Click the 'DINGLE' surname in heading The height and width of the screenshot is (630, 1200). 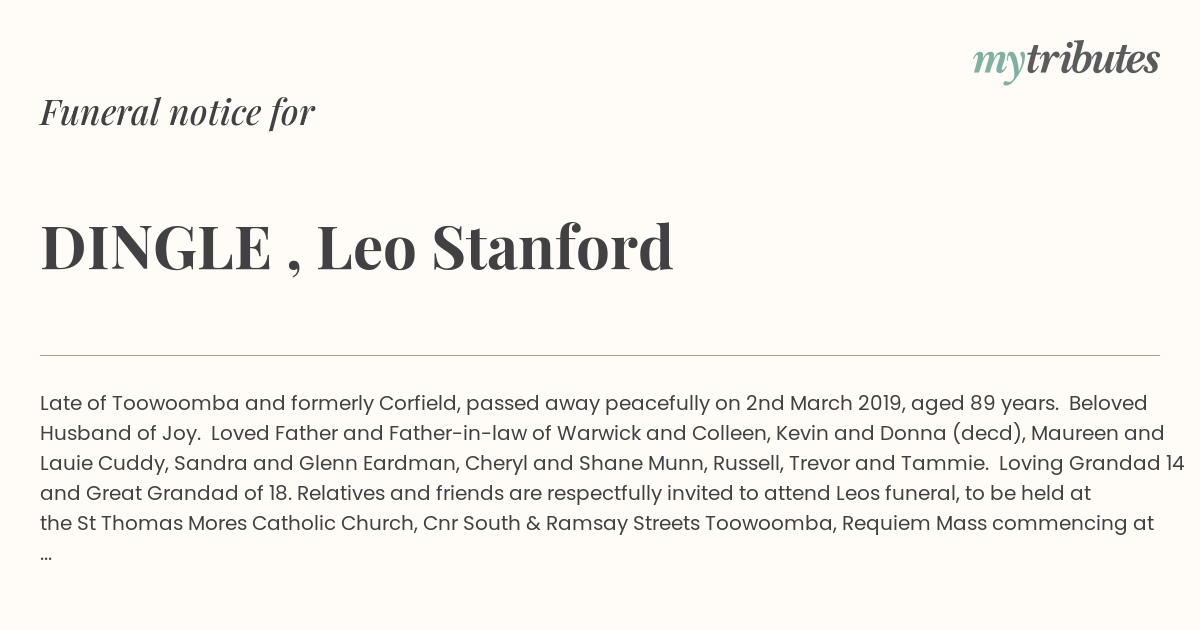click(156, 248)
